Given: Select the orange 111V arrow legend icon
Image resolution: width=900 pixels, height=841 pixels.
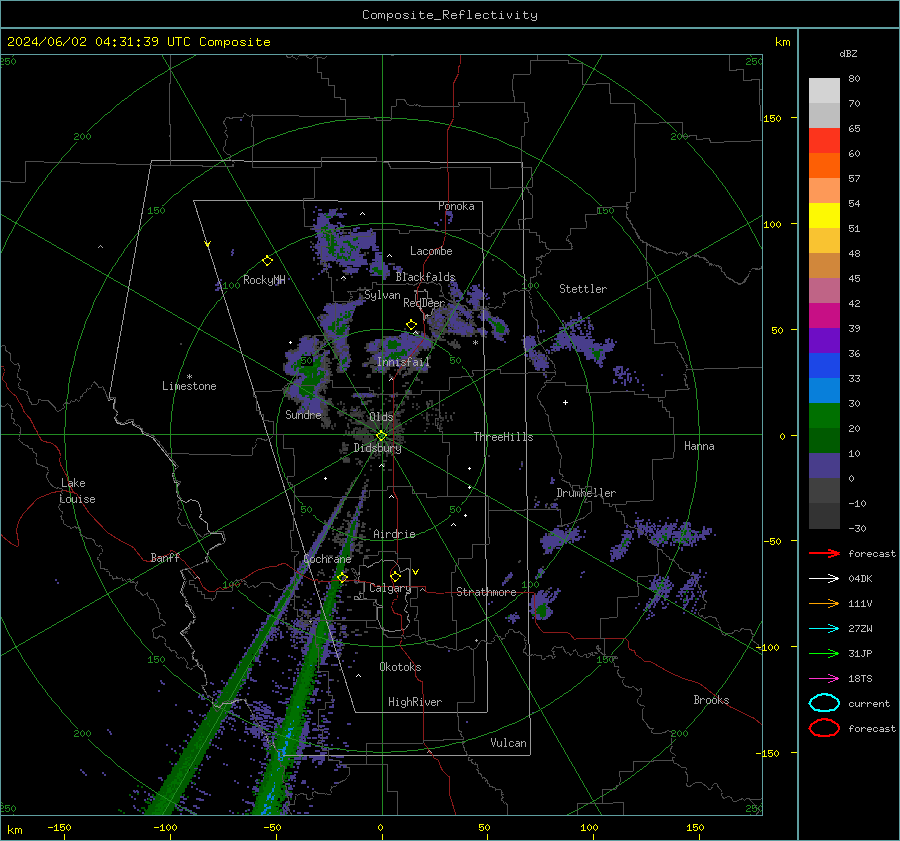Looking at the screenshot, I should (824, 603).
